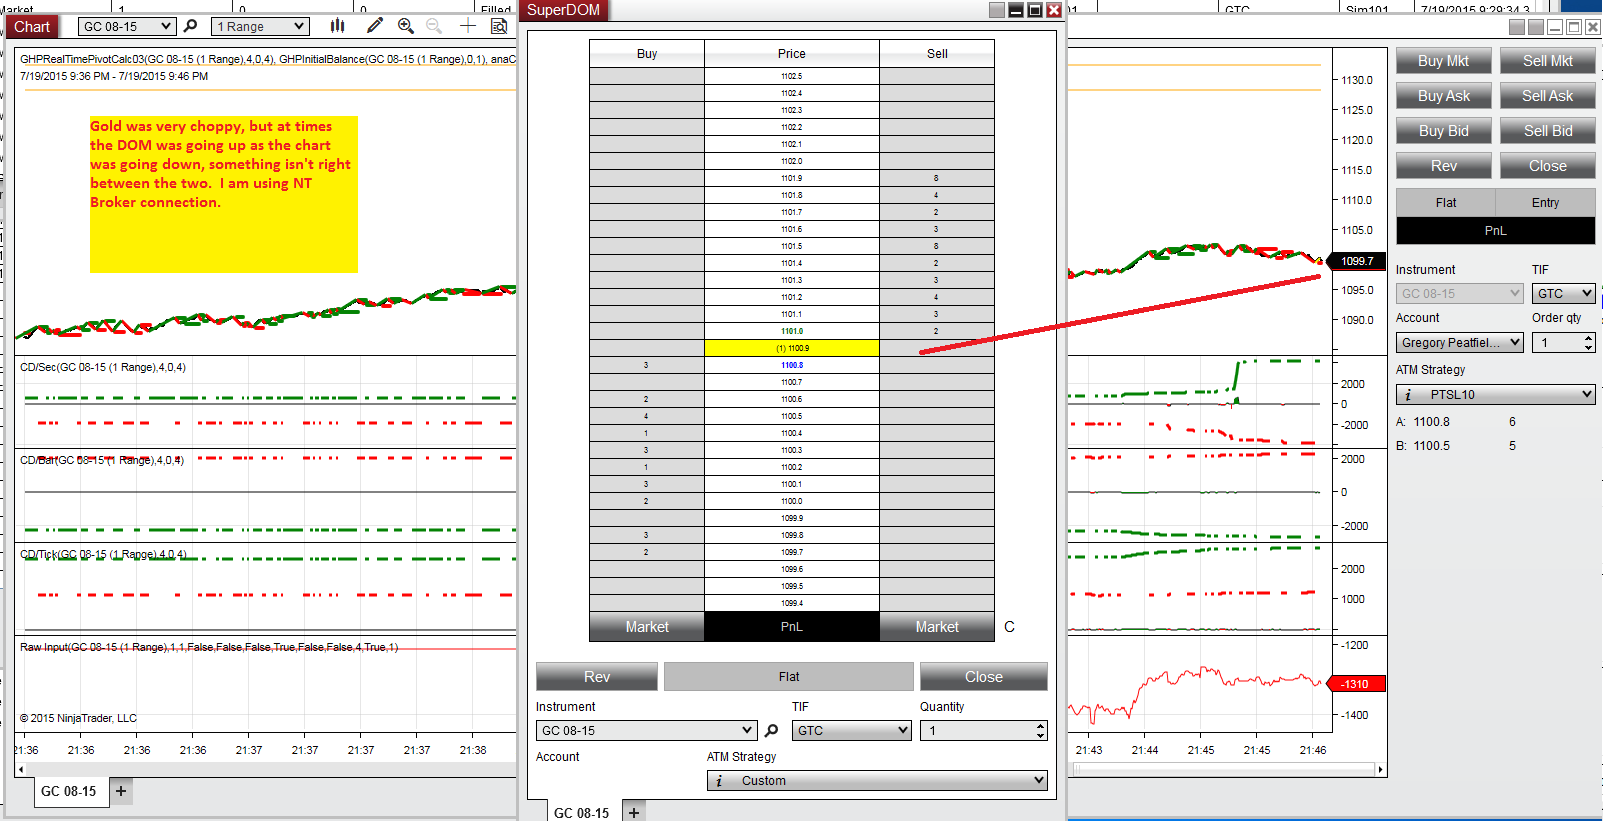Switch to GC 08-15 chart tab
Viewport: 1603px width, 821px height.
pyautogui.click(x=69, y=791)
